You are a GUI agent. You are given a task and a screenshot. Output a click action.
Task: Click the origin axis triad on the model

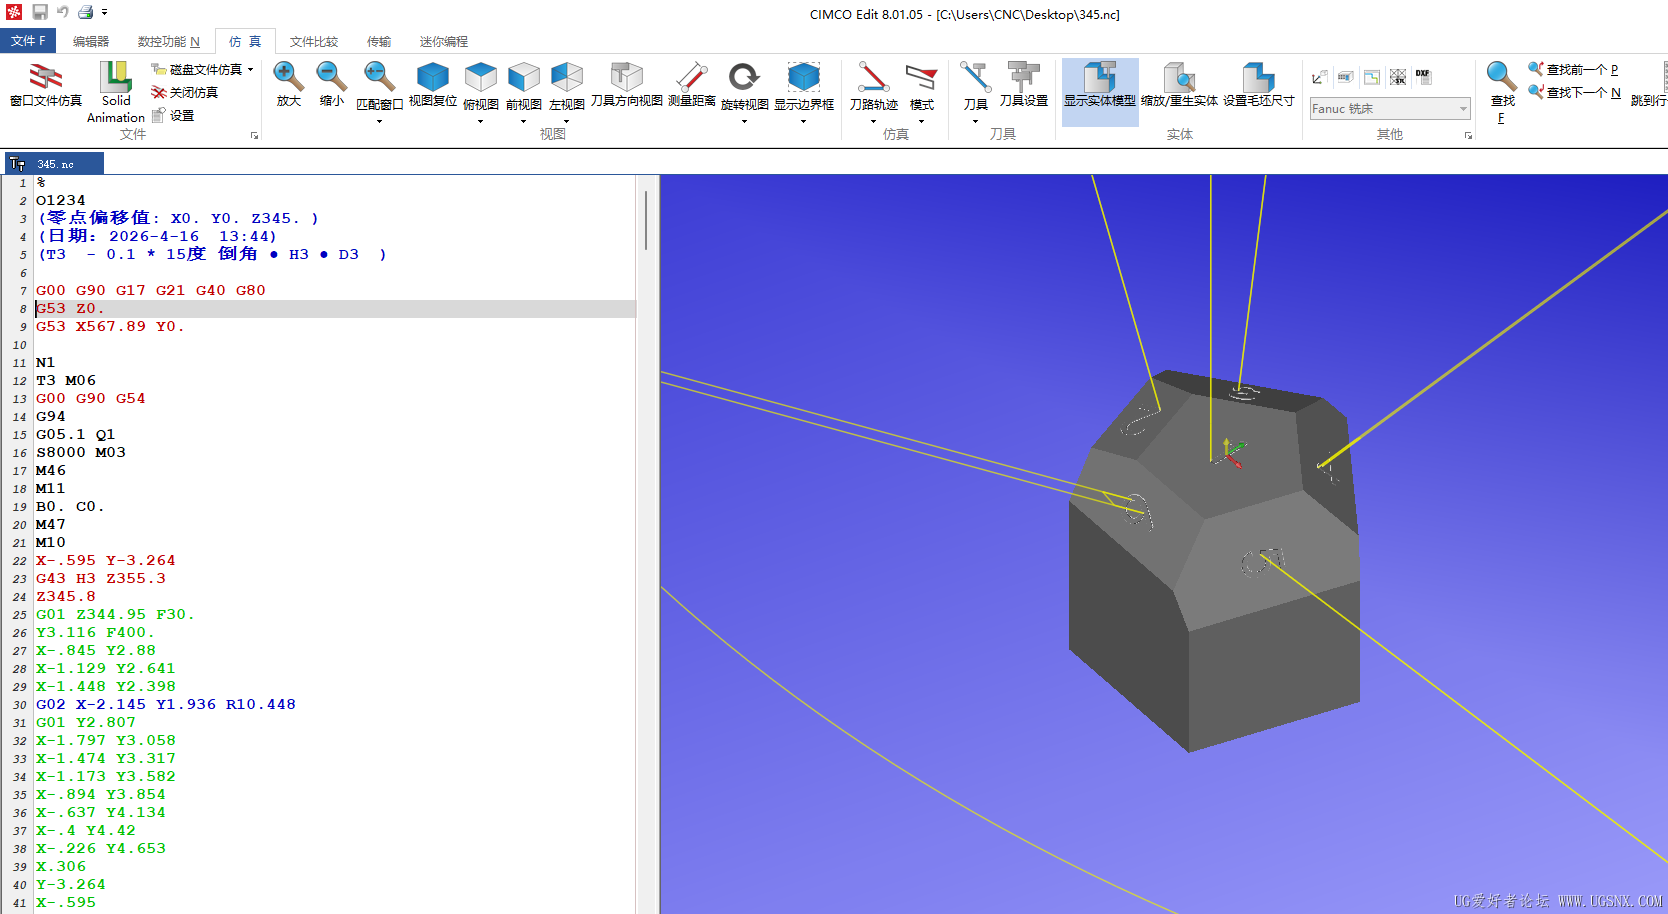pos(1229,452)
